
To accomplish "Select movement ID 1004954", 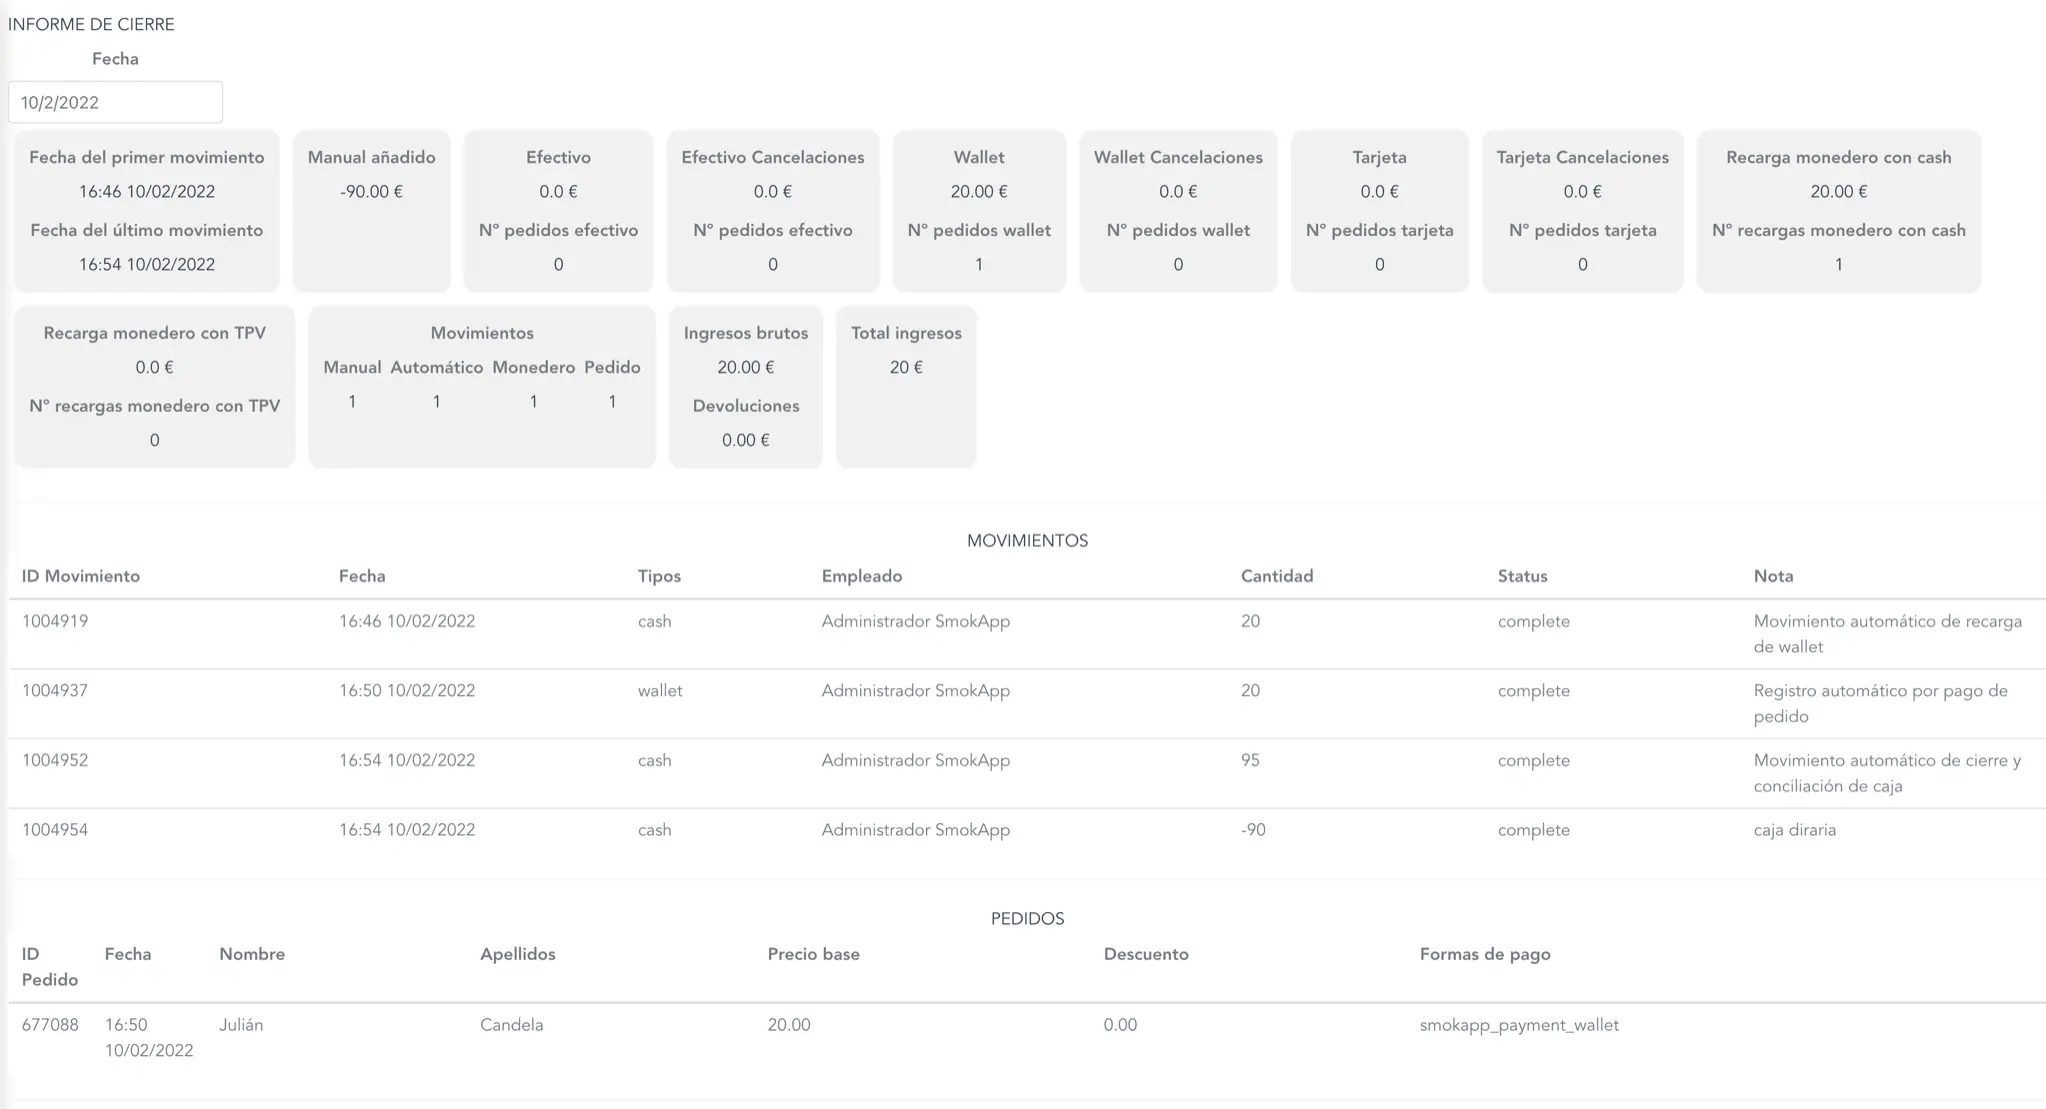I will (55, 830).
